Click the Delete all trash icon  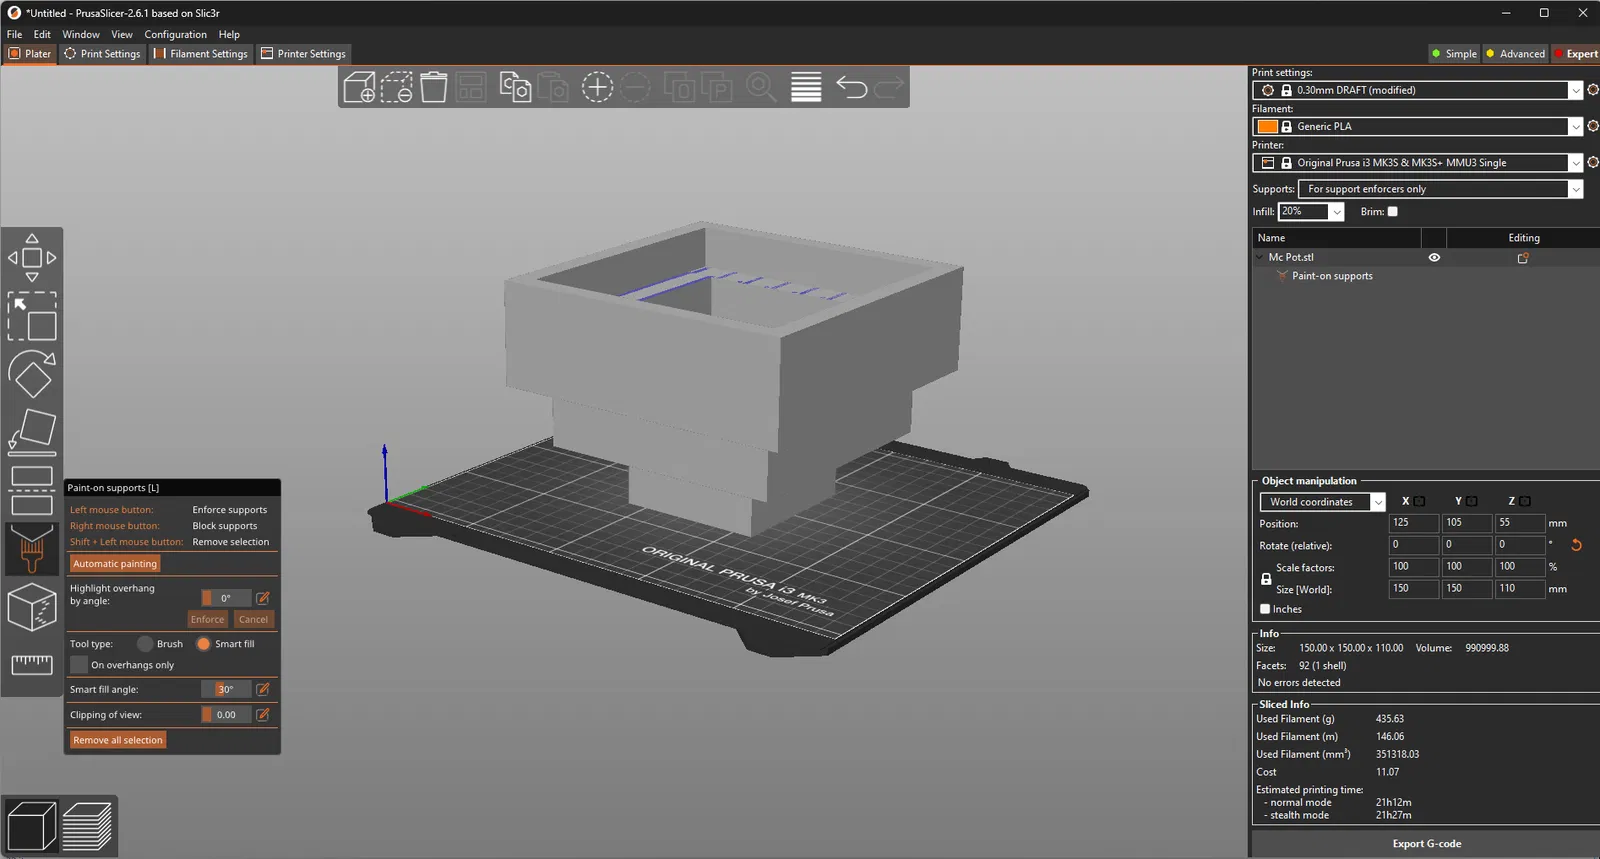click(433, 87)
